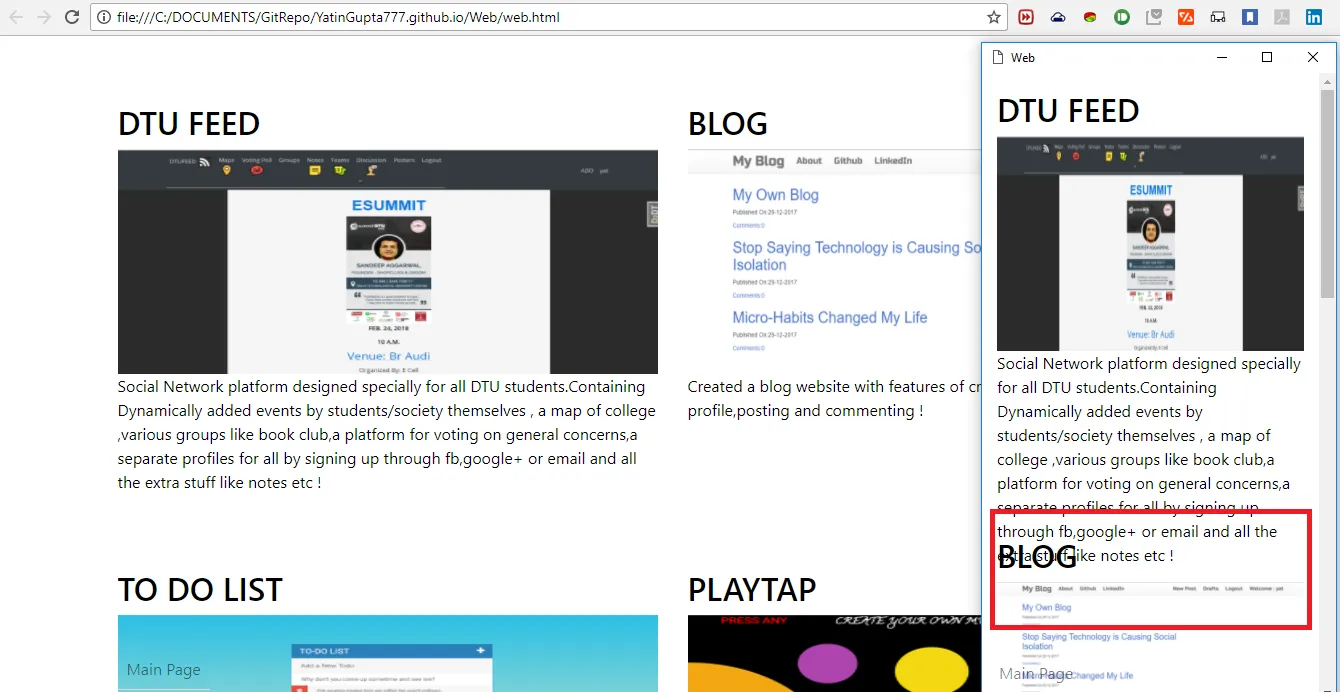Open the red and green ball extension

pos(1090,17)
